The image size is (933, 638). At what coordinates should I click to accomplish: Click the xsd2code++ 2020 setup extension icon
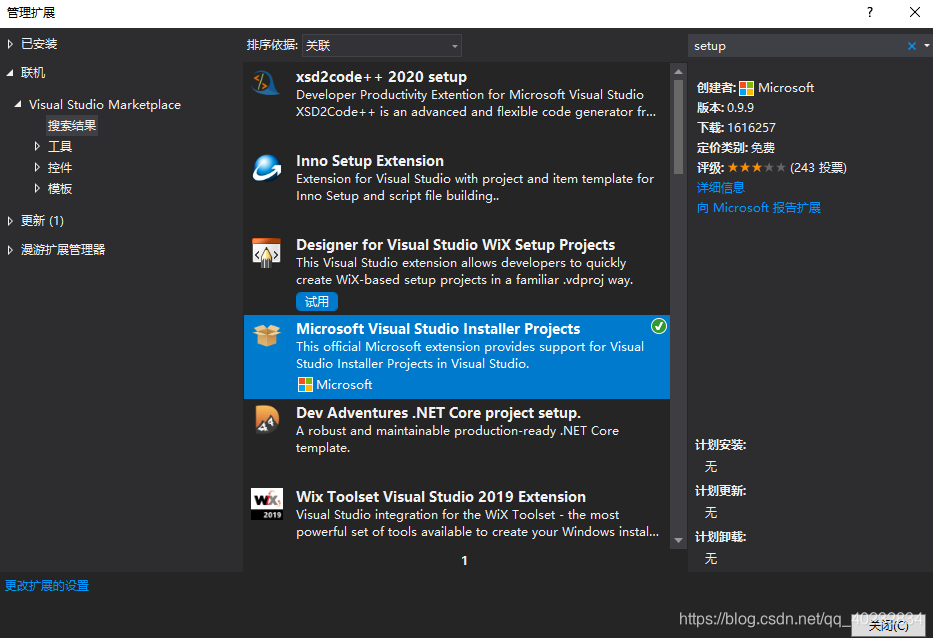coord(266,82)
